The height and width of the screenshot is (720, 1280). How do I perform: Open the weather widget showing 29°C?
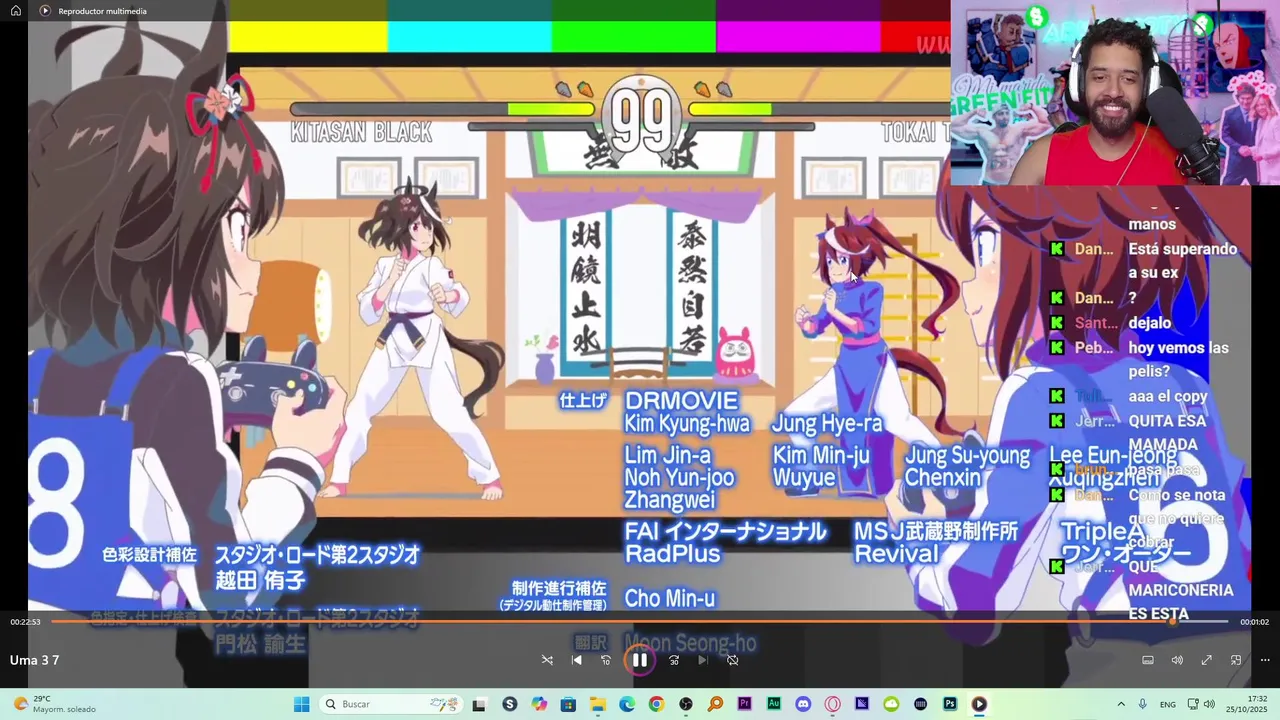pos(55,704)
